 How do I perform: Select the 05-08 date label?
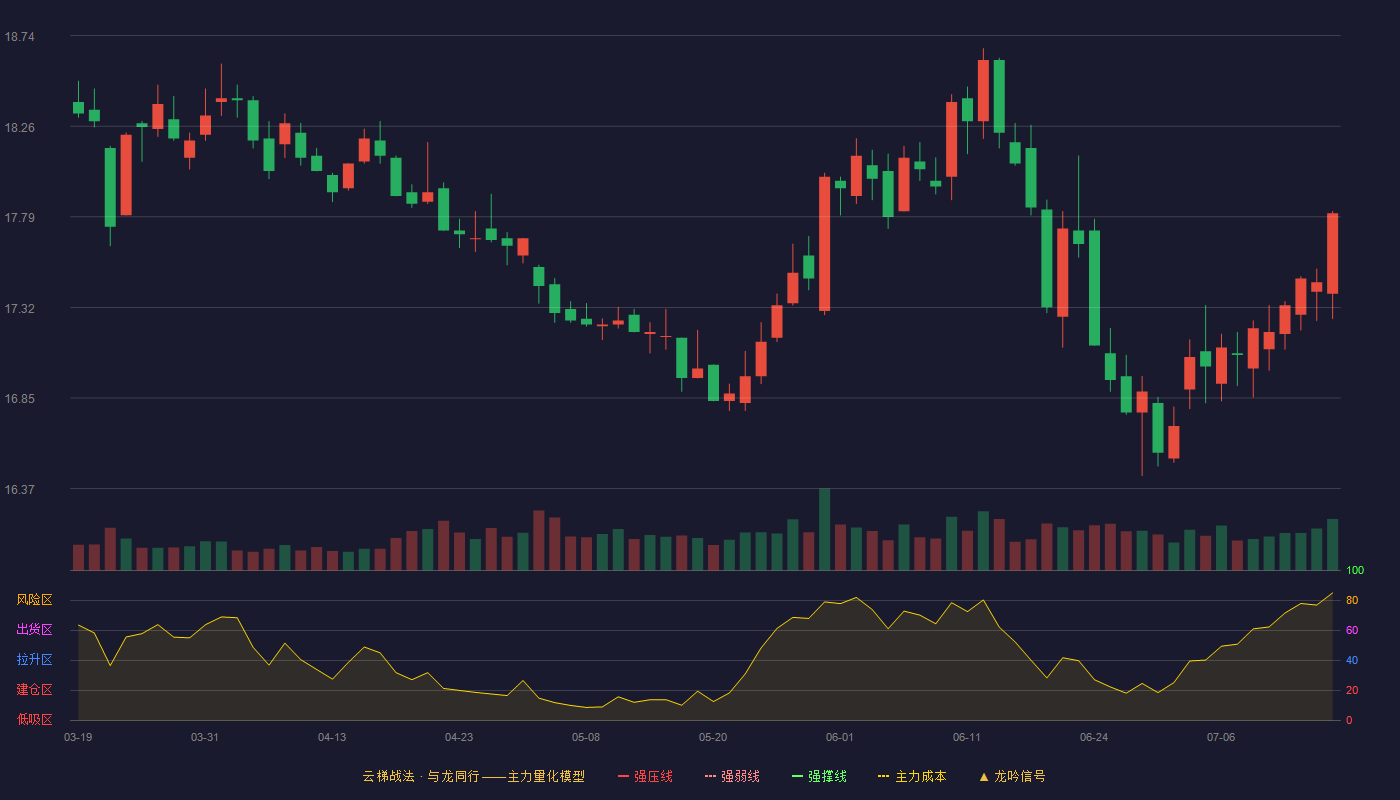click(x=586, y=737)
